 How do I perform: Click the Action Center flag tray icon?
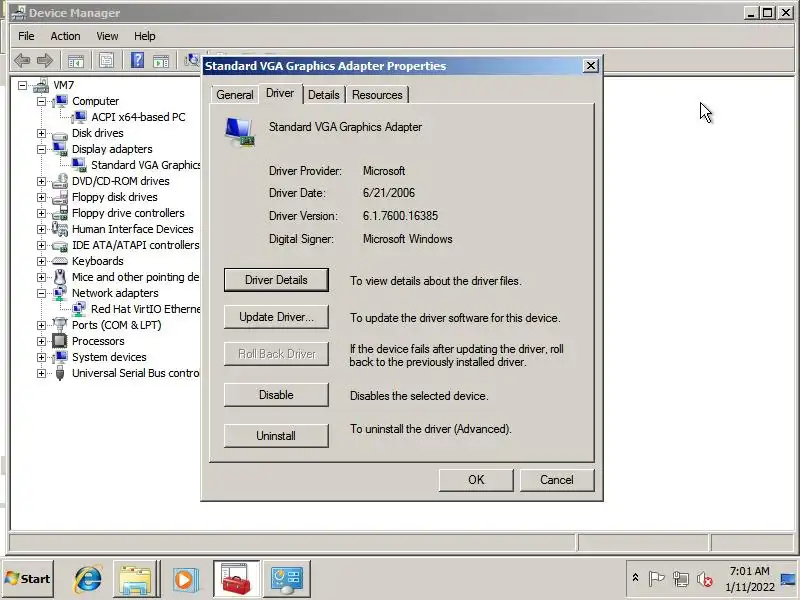(657, 579)
